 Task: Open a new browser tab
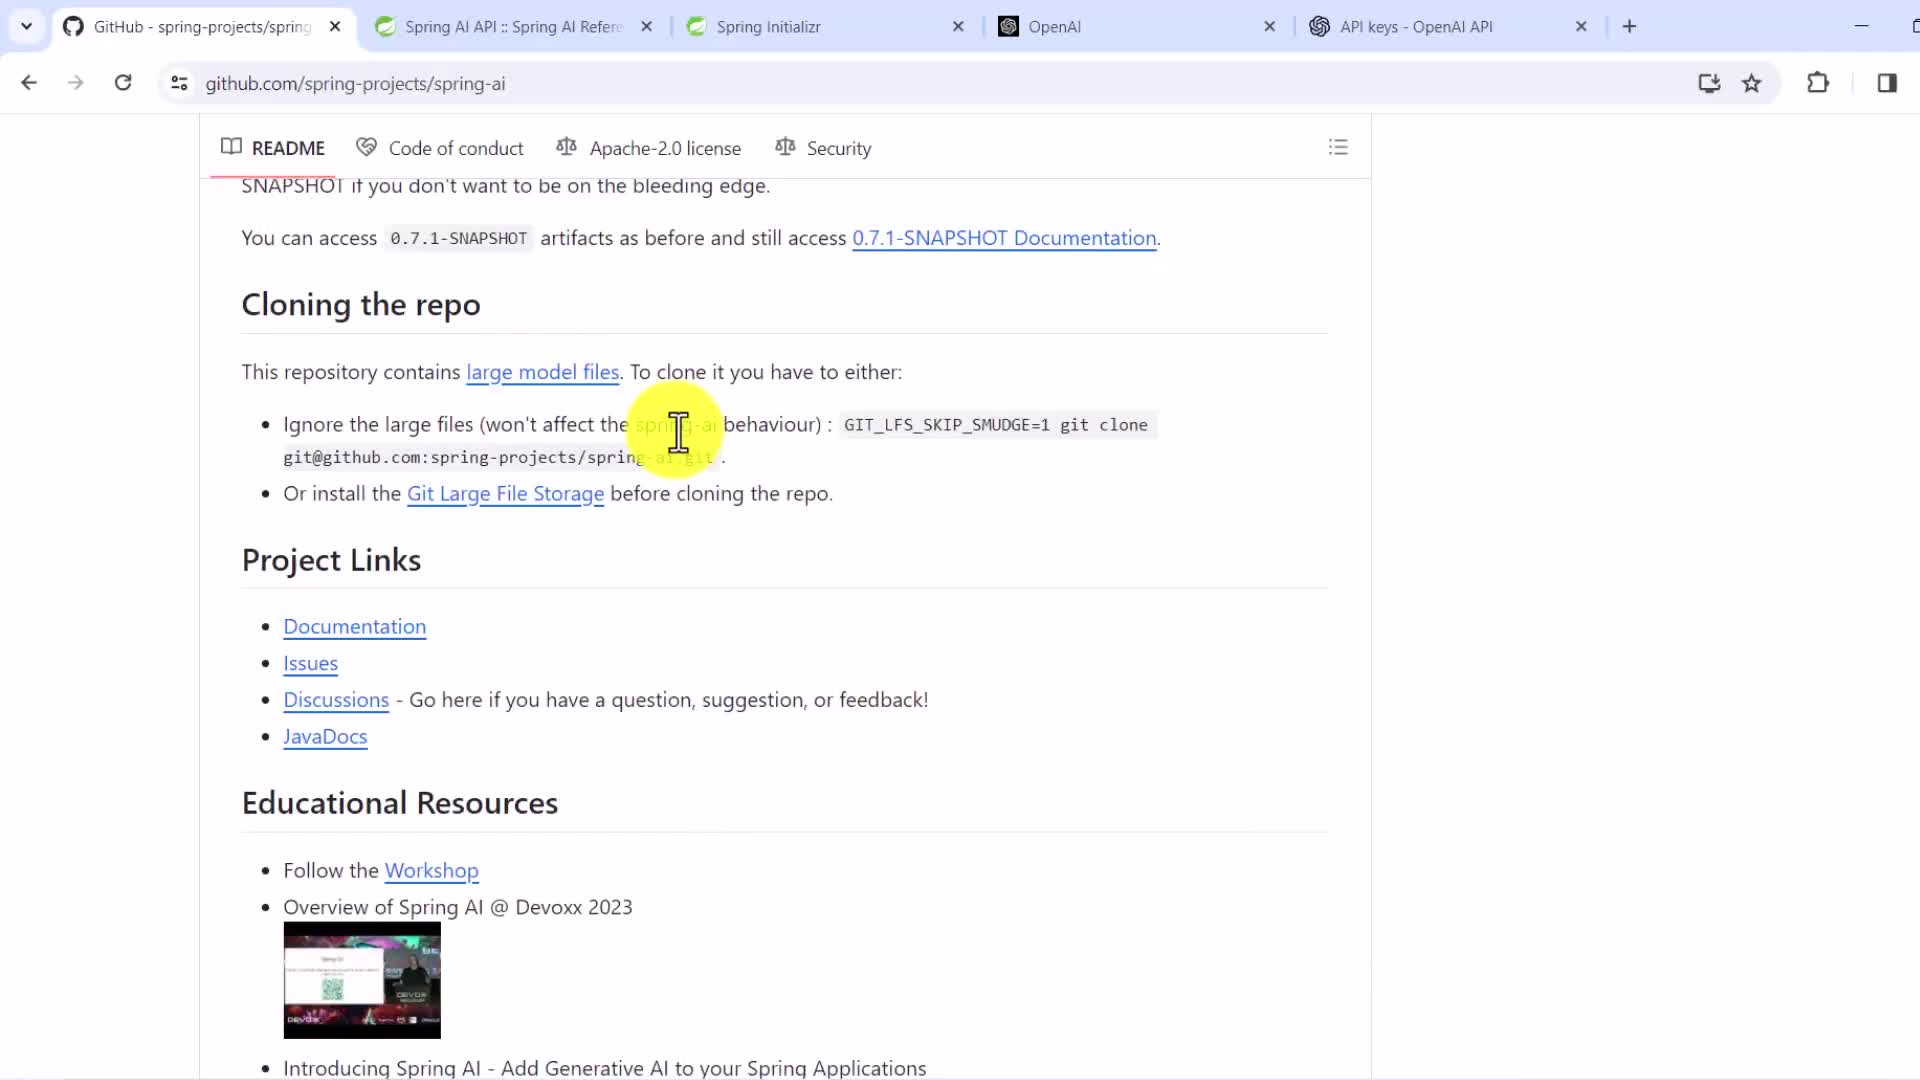tap(1630, 27)
